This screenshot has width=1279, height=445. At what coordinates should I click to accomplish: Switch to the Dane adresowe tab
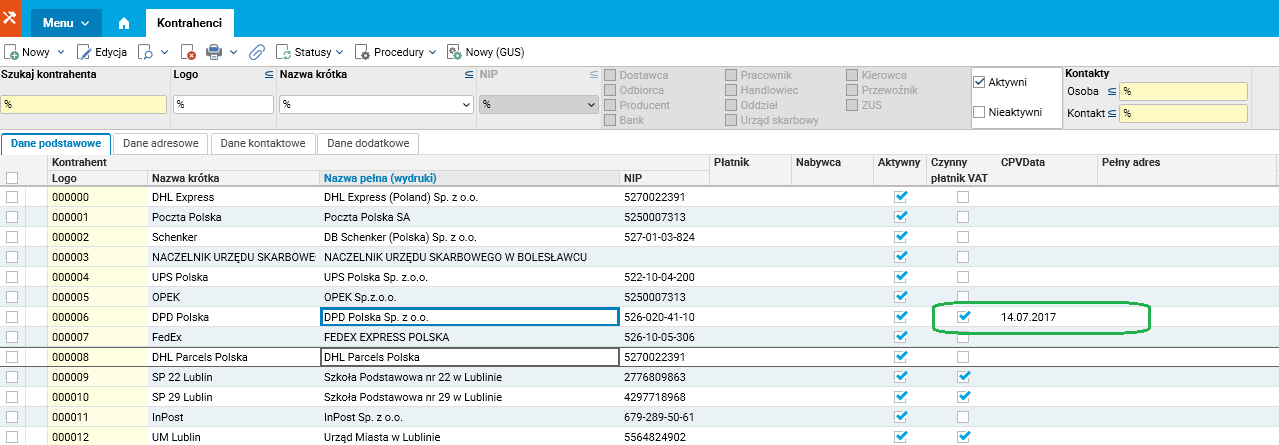(x=161, y=144)
